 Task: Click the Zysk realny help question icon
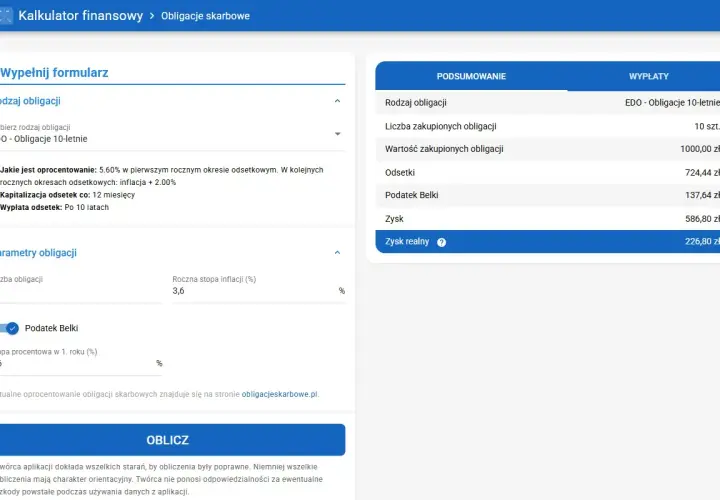pyautogui.click(x=441, y=242)
